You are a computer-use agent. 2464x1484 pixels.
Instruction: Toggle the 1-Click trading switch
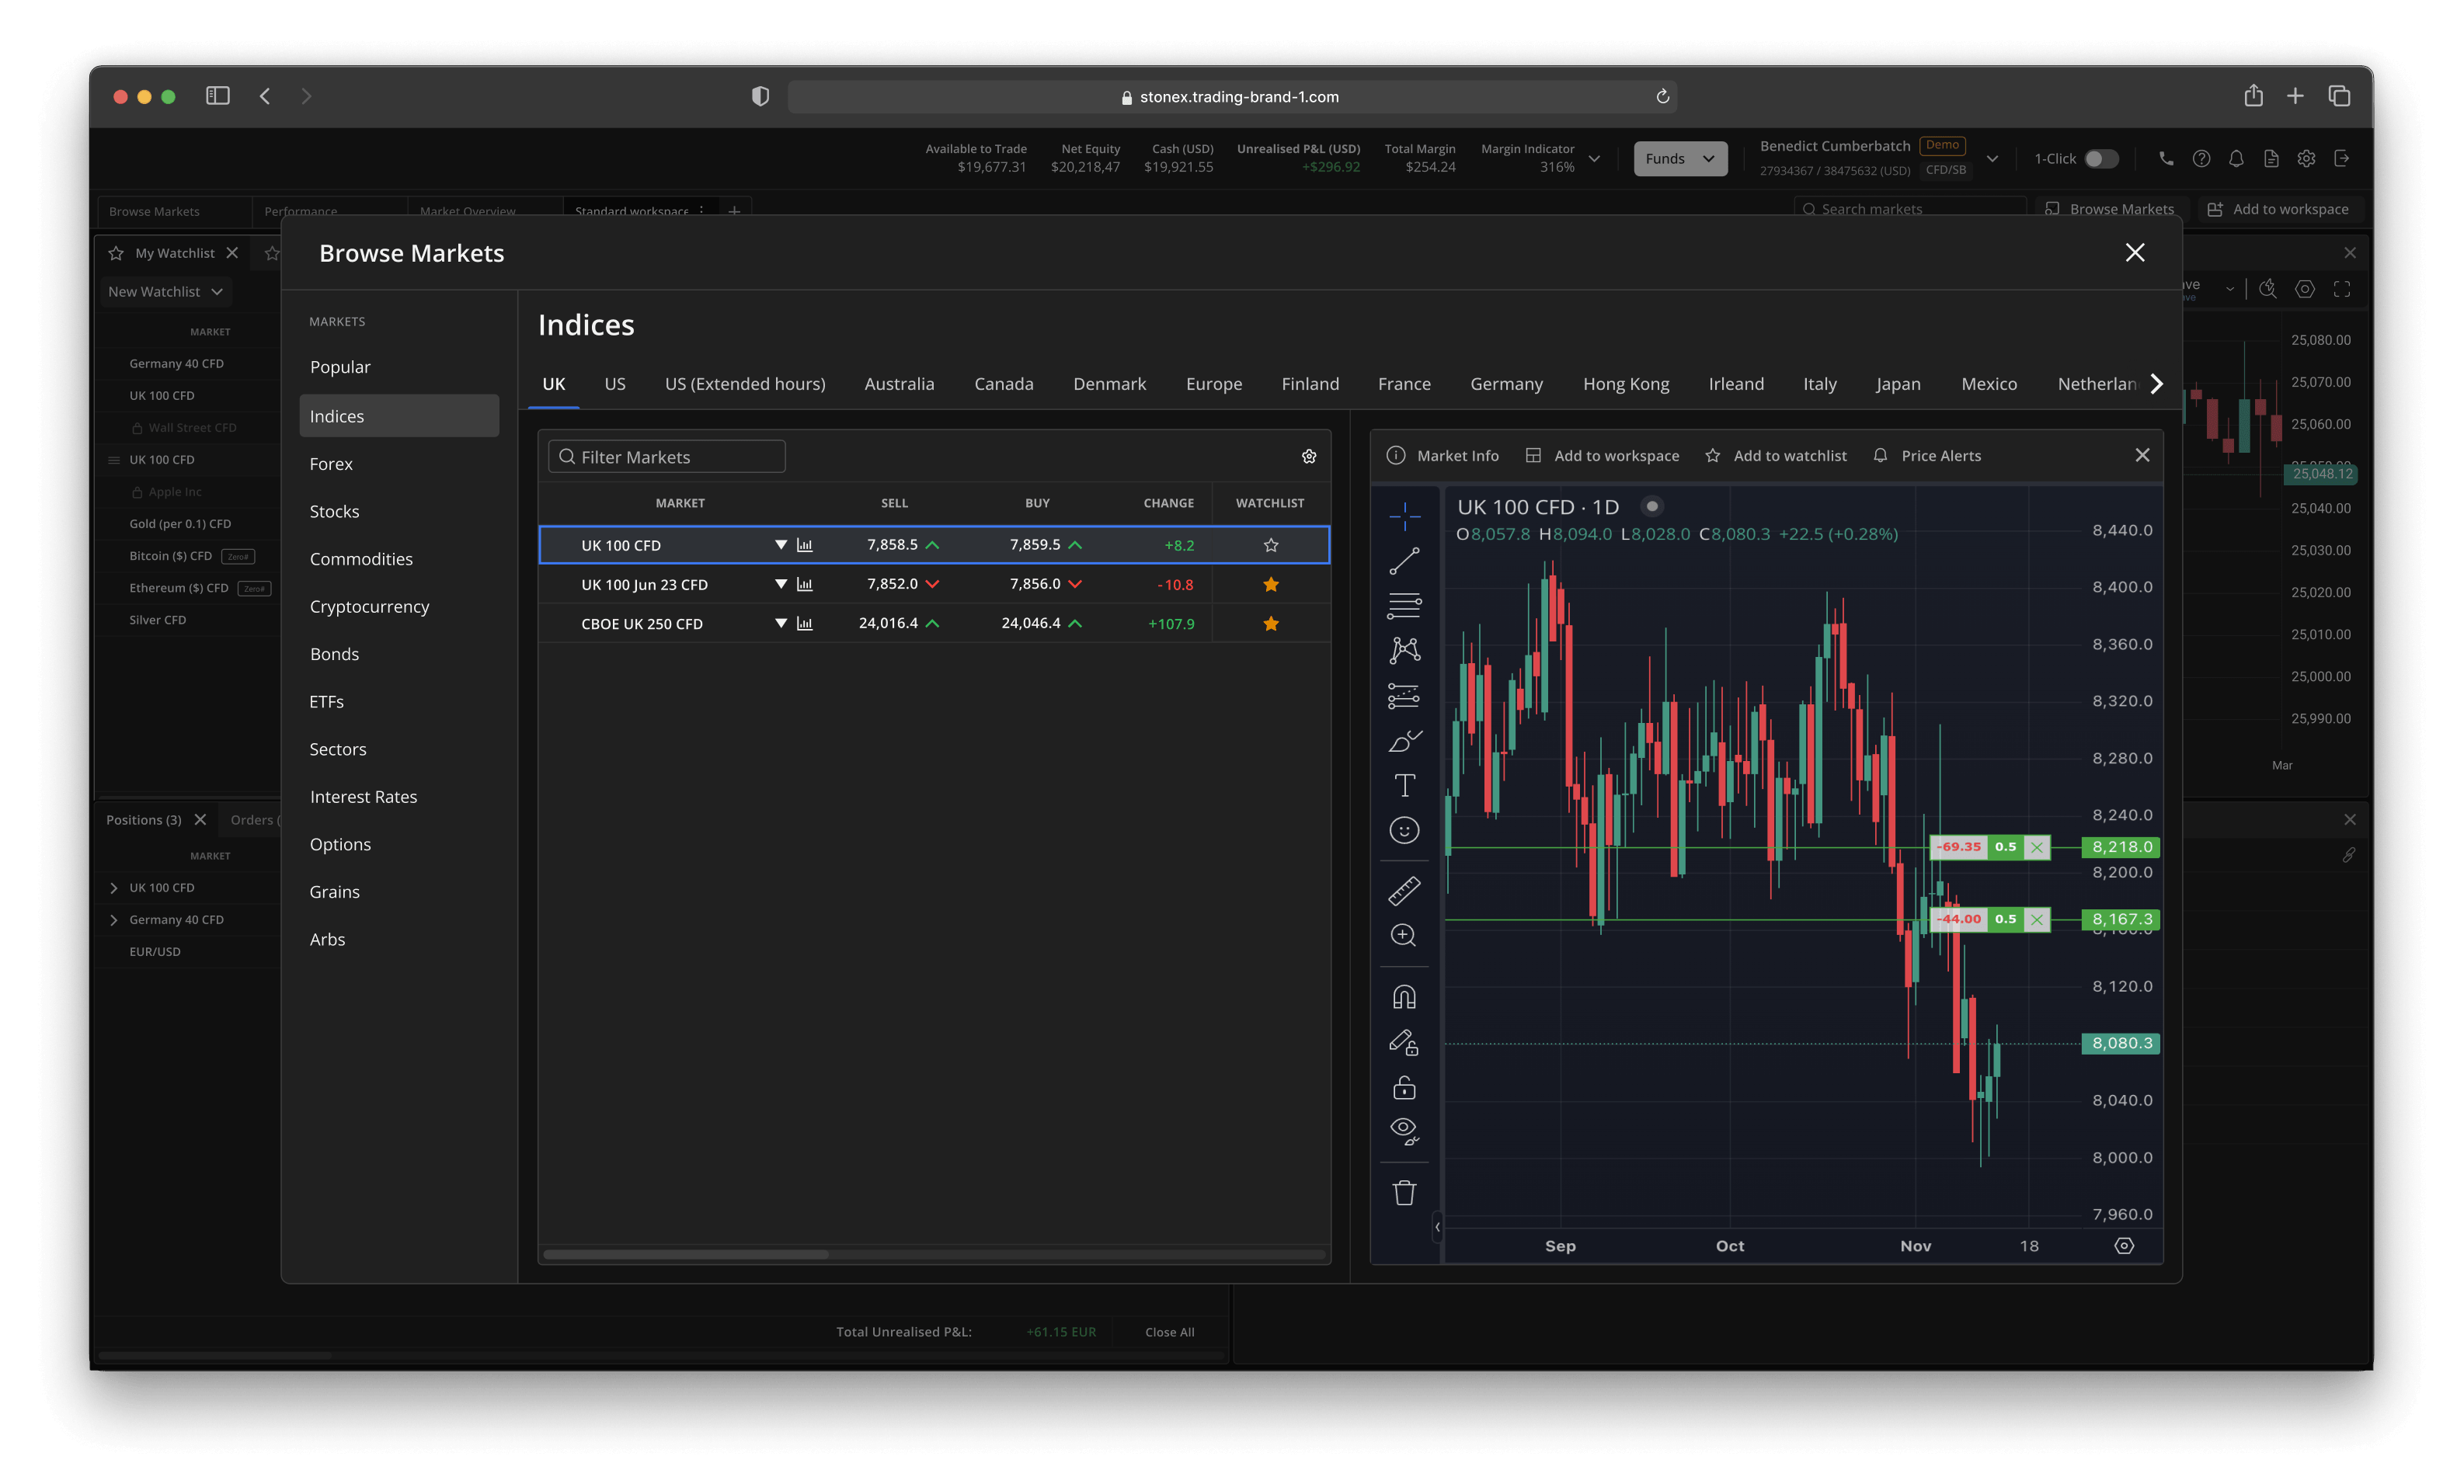pyautogui.click(x=2100, y=159)
